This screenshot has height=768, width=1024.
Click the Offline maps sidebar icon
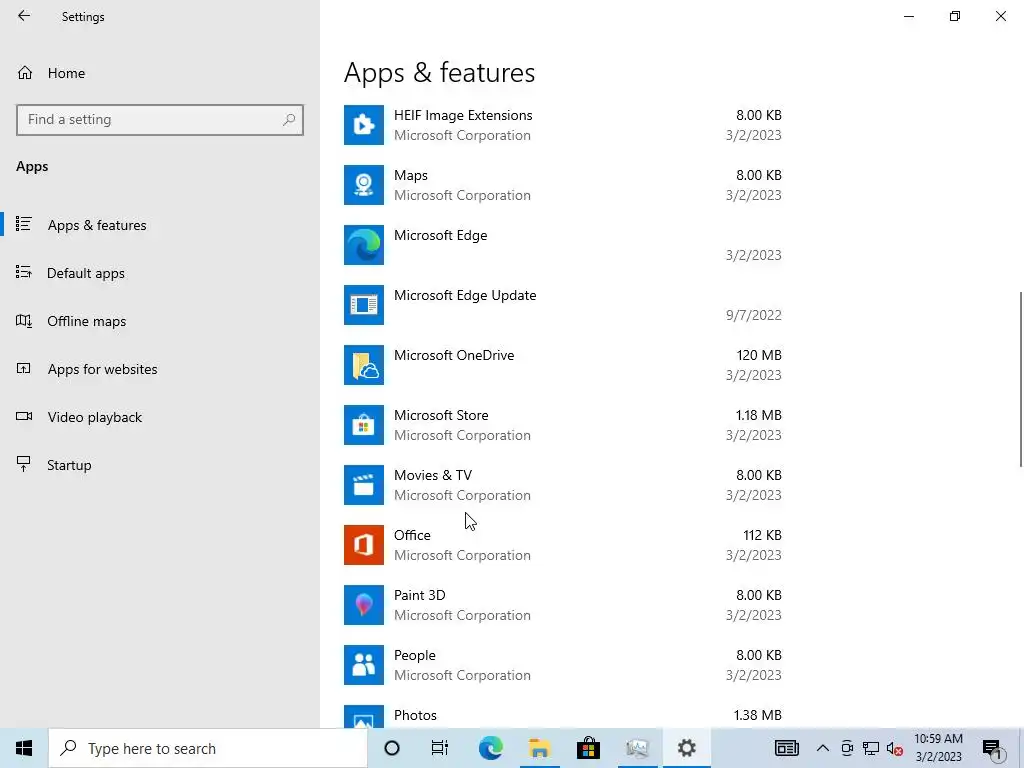click(x=24, y=321)
